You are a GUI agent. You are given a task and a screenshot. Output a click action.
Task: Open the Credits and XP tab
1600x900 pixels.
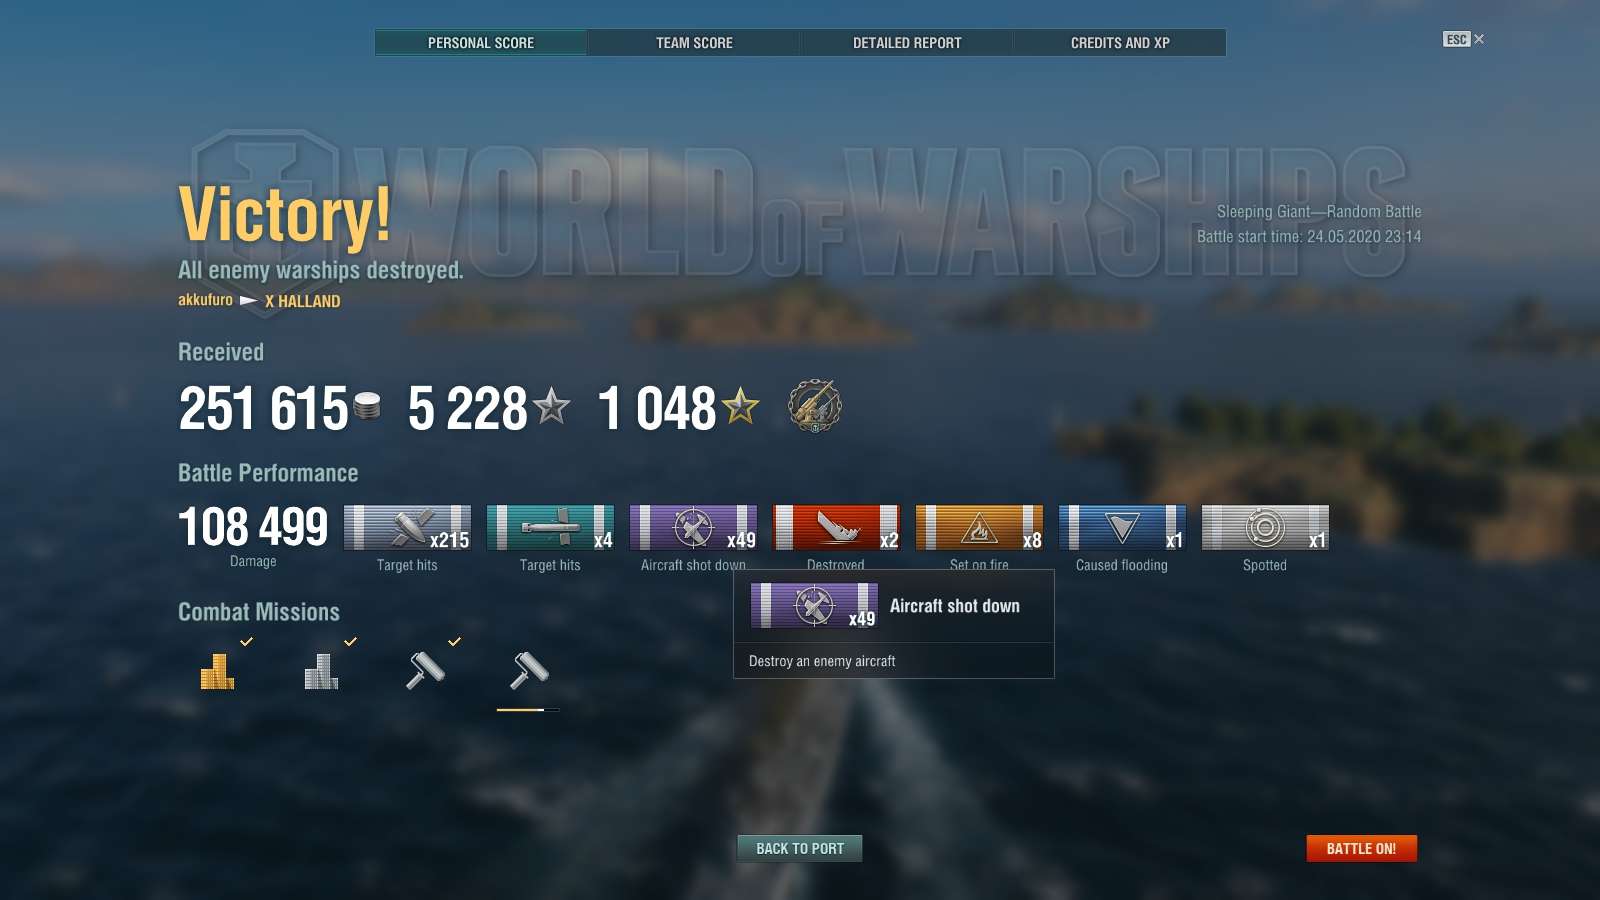coord(1120,43)
